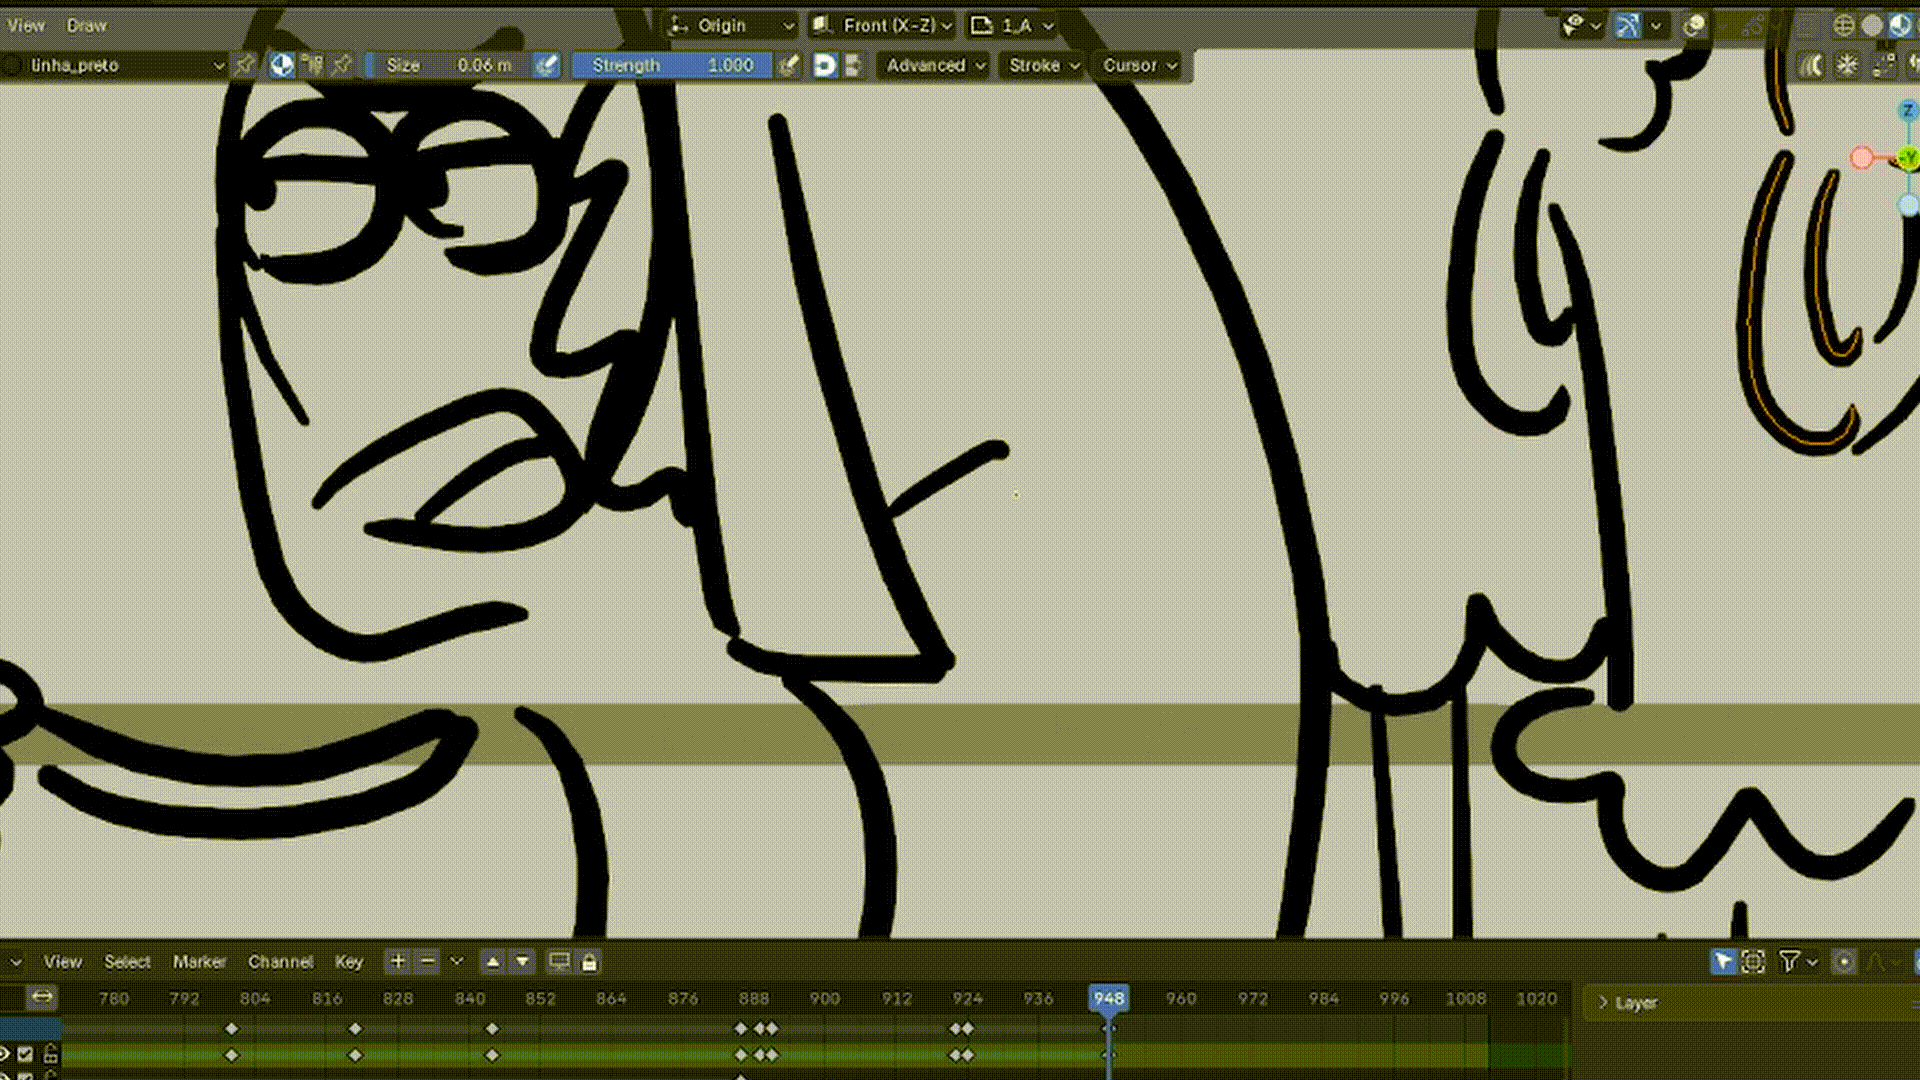Adjust the brush Size field showing 0.06 m
This screenshot has width=1920, height=1080.
click(448, 65)
